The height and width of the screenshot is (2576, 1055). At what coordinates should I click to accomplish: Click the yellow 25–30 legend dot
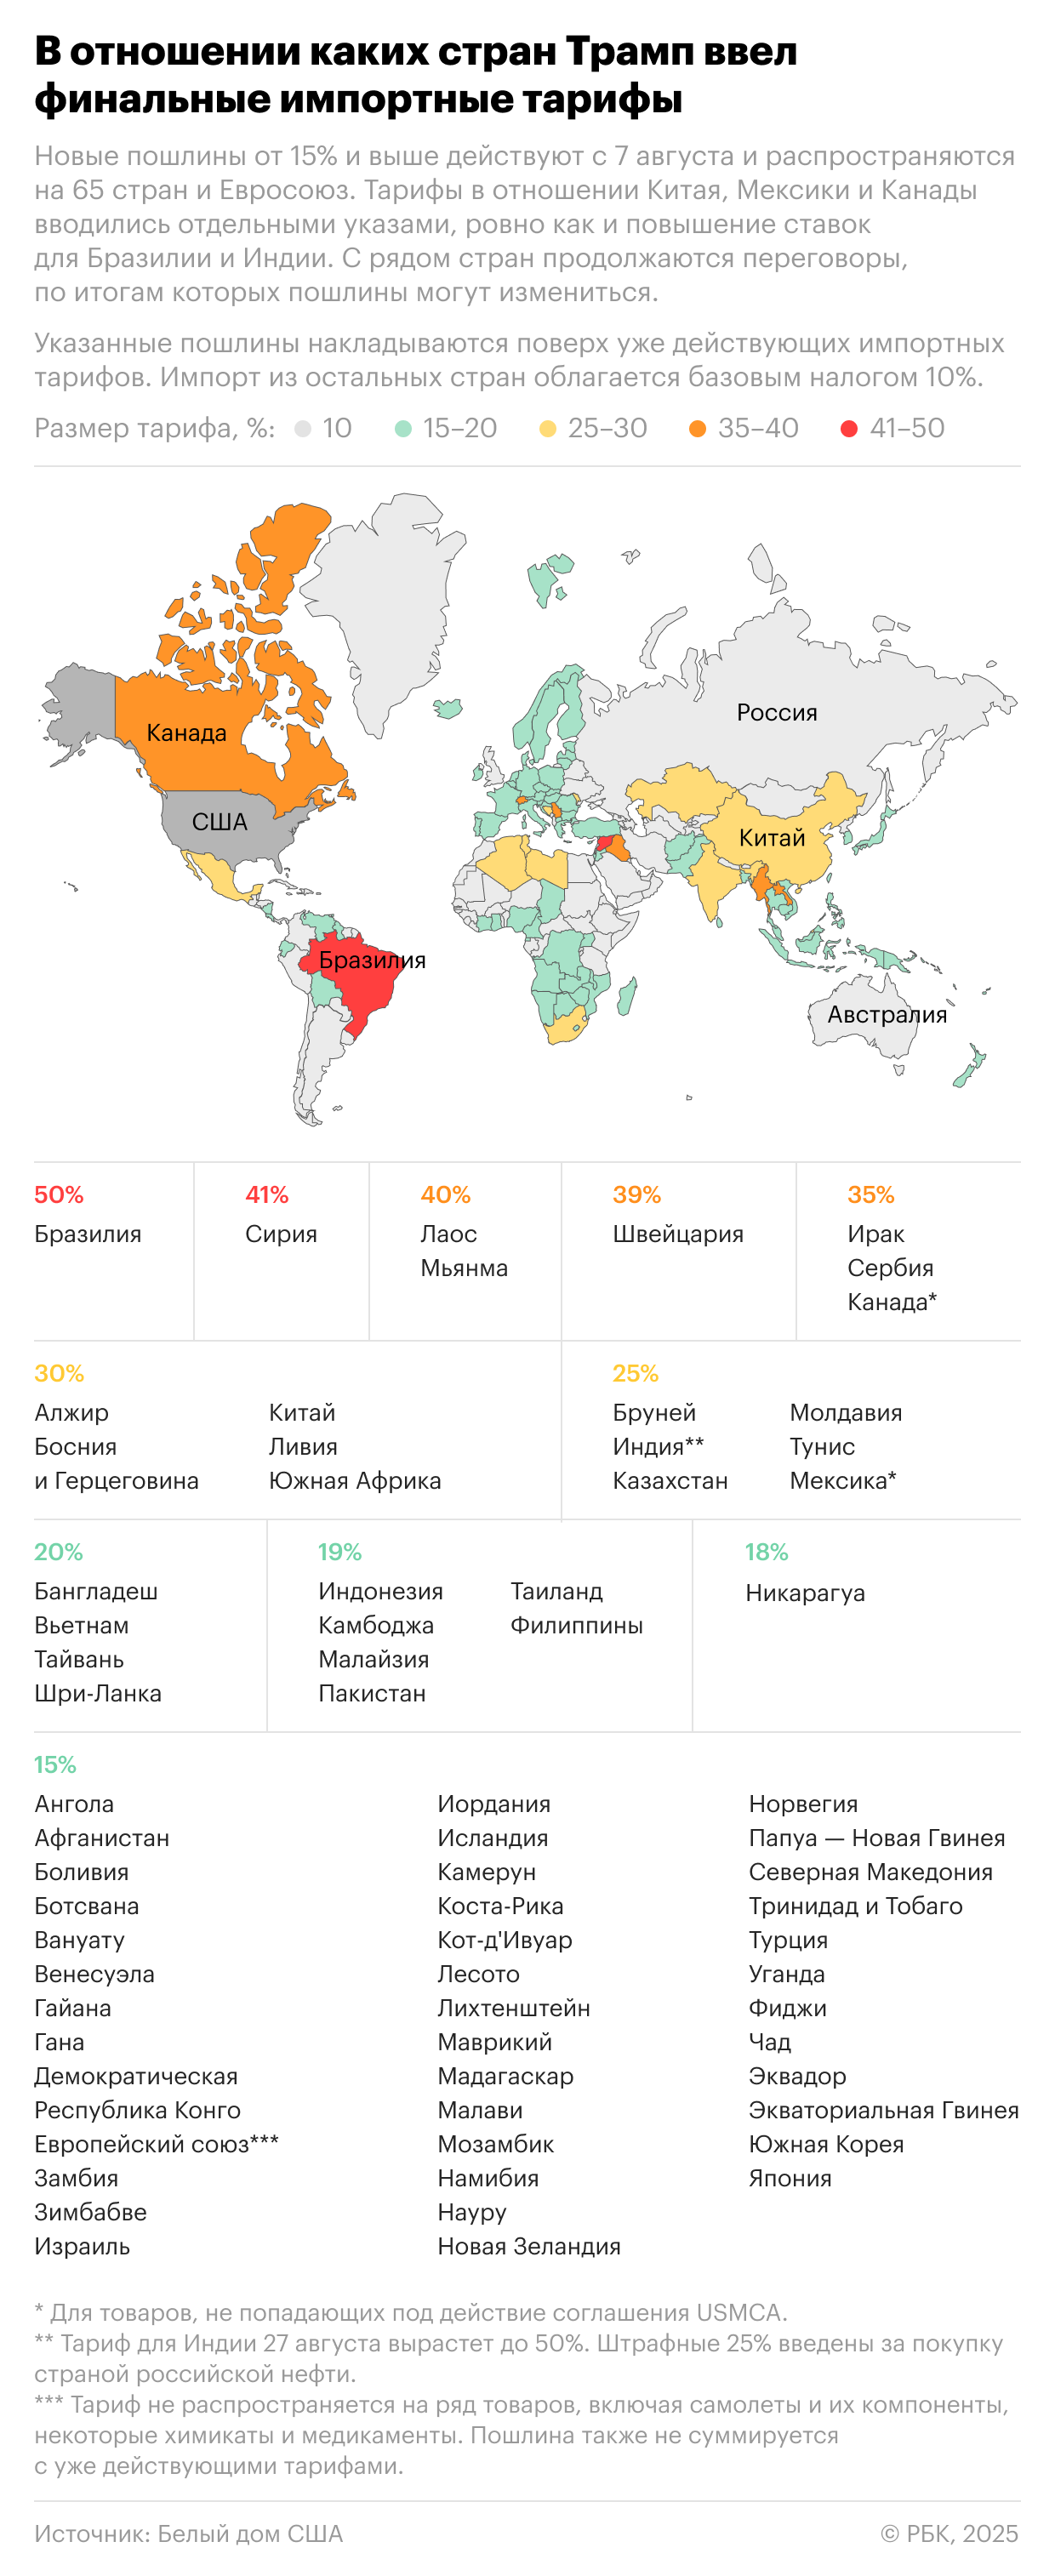click(x=547, y=429)
